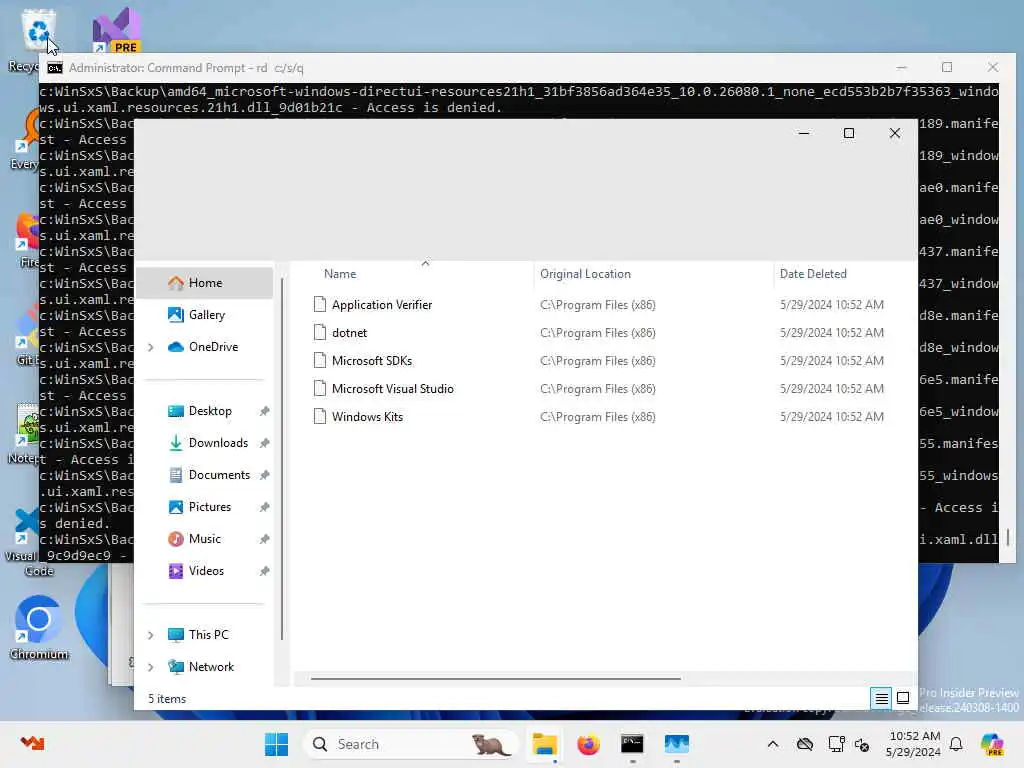Viewport: 1024px width, 768px height.
Task: Switch to the details view layout
Action: tap(881, 699)
